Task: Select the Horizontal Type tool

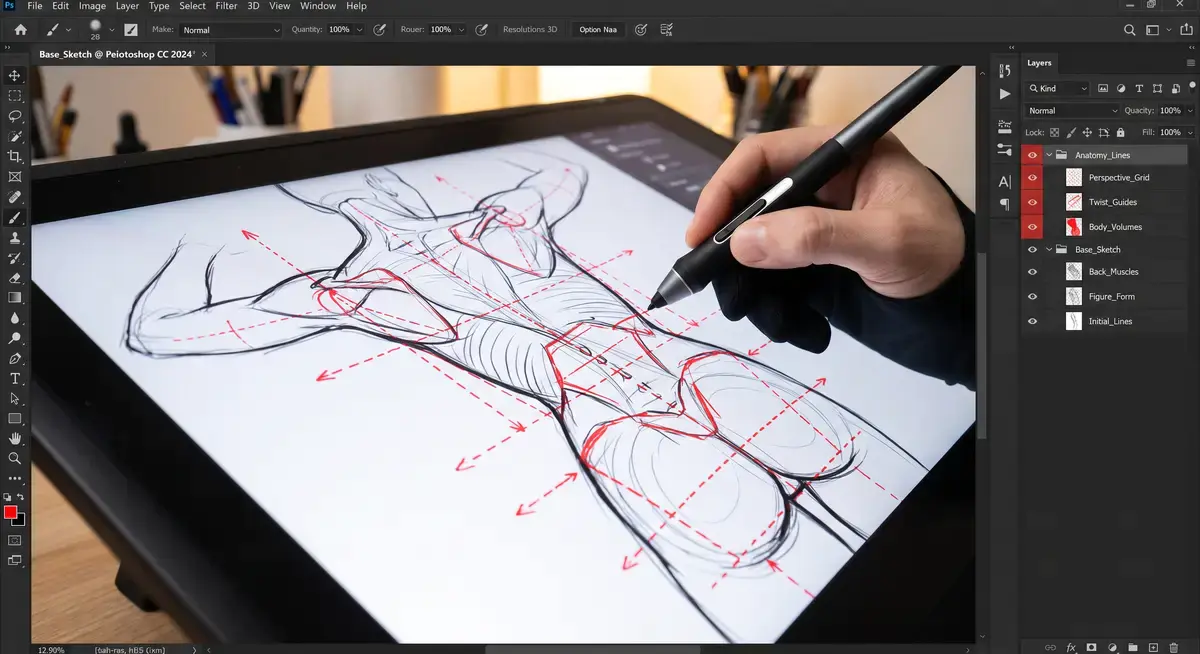Action: 15,378
